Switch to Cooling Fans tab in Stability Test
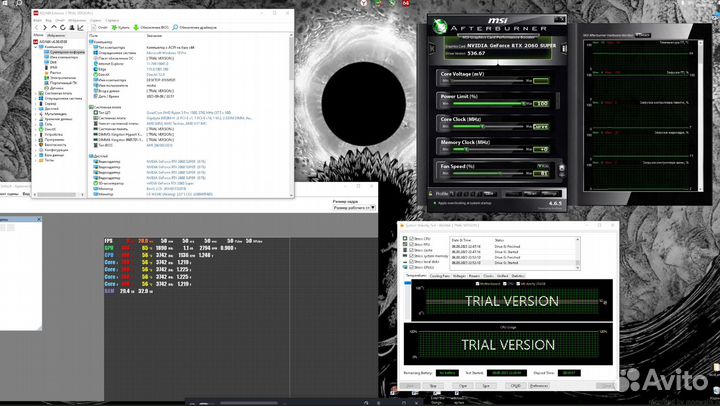The width and height of the screenshot is (720, 406). coord(439,276)
